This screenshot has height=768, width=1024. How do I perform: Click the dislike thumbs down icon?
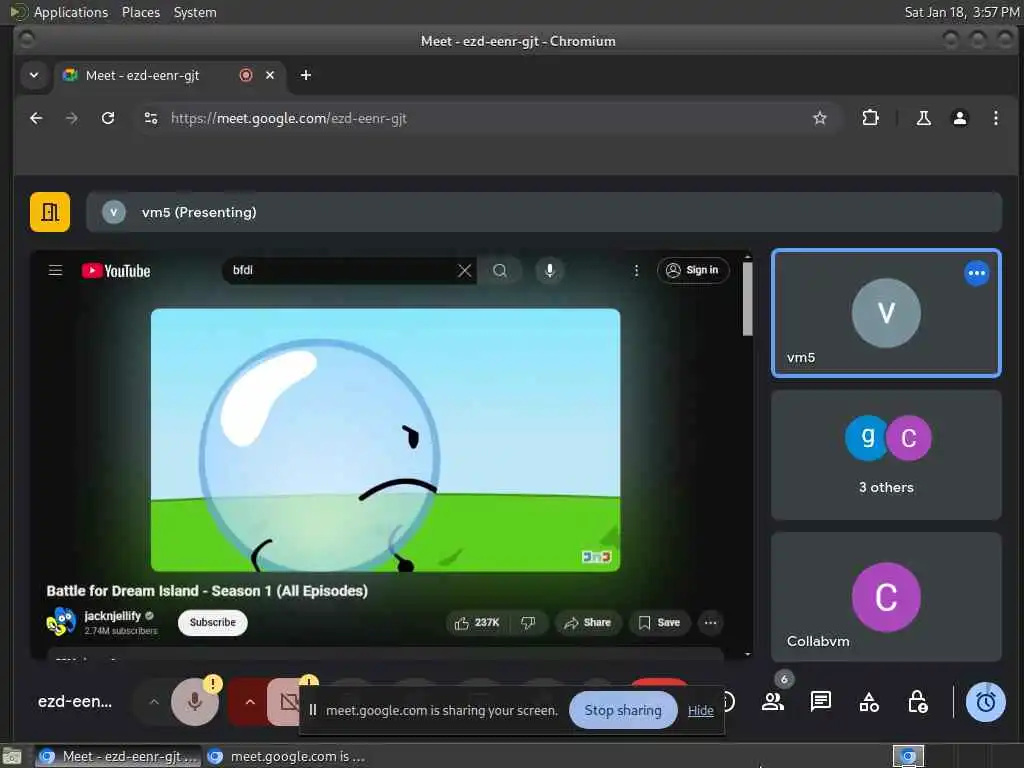pyautogui.click(x=528, y=623)
